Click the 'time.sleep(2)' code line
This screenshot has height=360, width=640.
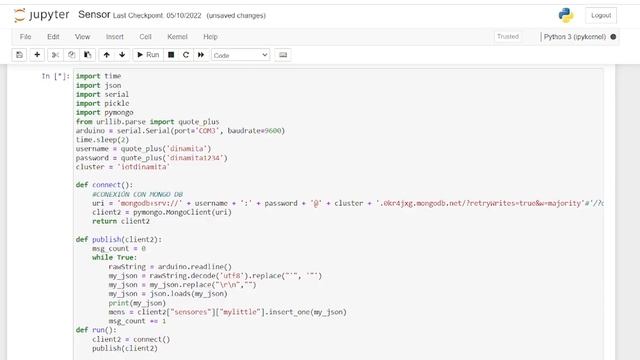102,140
